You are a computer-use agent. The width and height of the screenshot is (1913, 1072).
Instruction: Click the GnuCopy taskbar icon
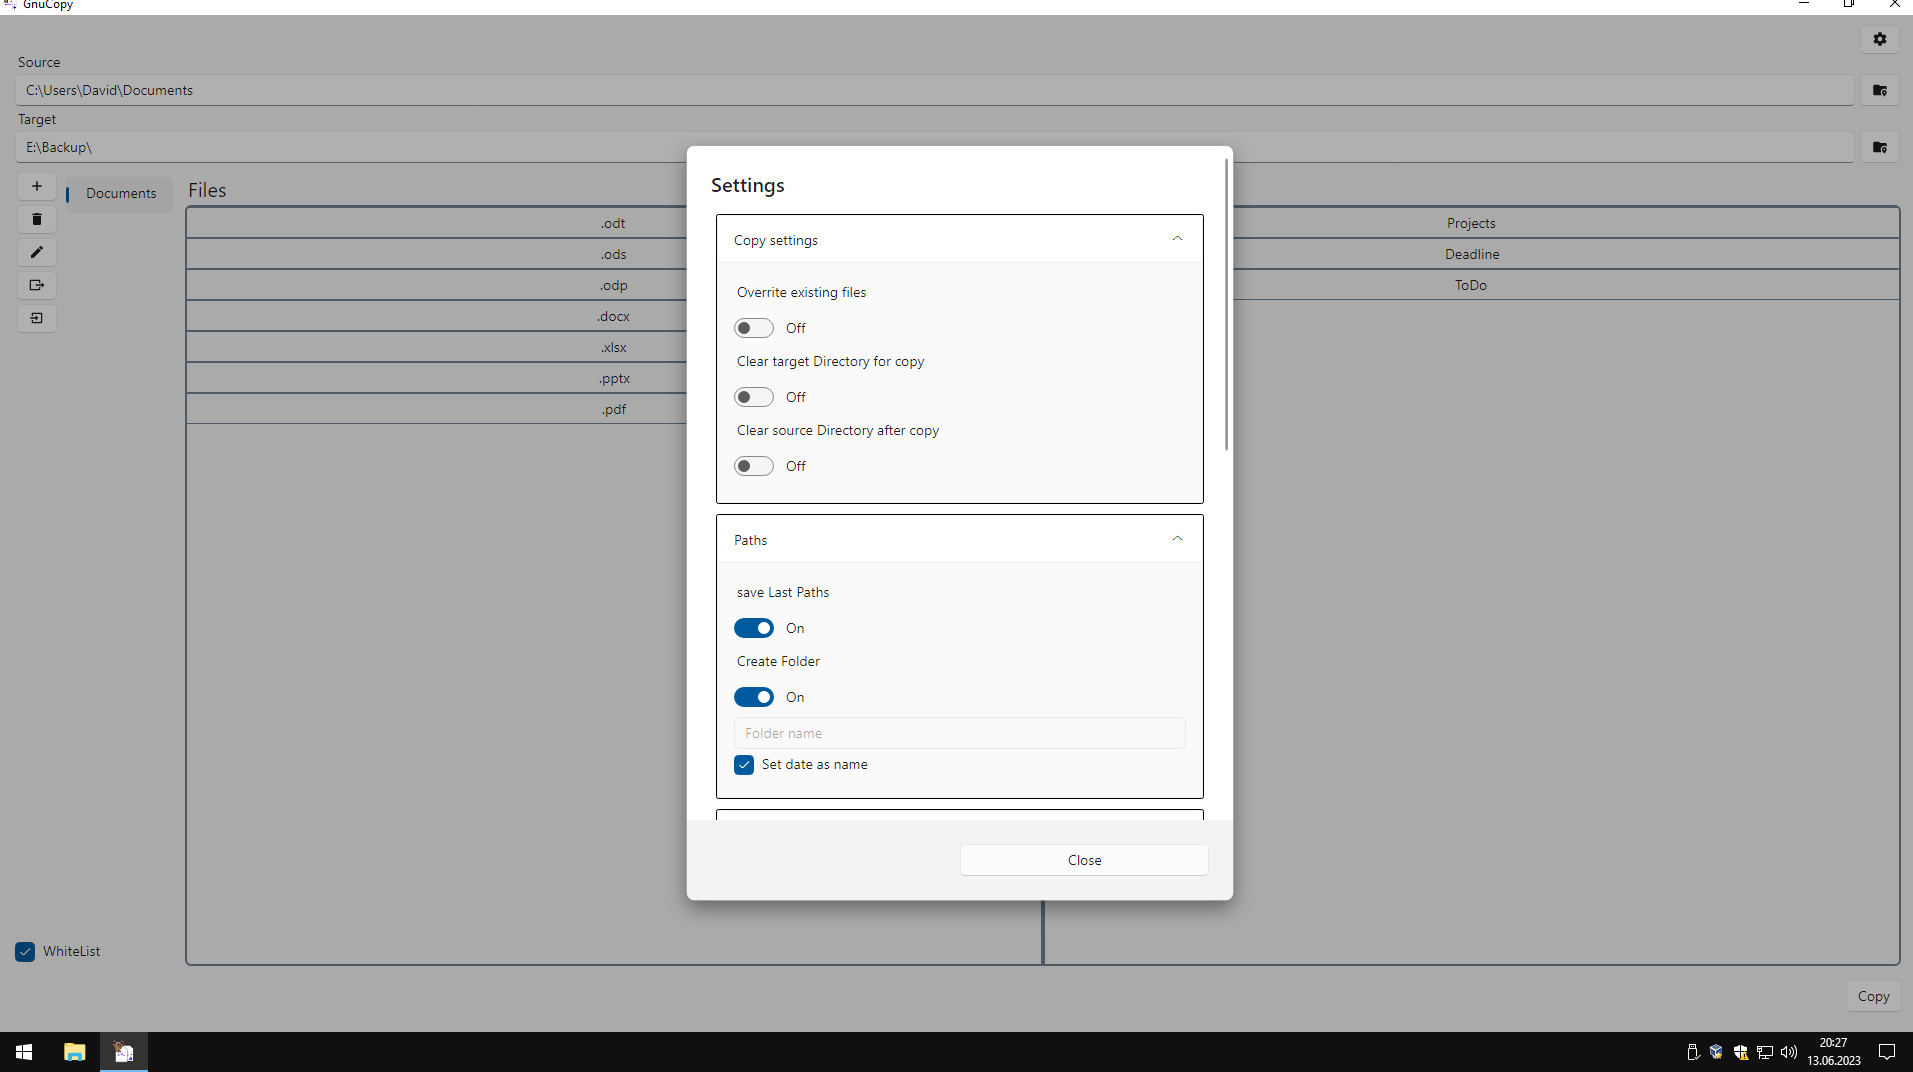(124, 1052)
